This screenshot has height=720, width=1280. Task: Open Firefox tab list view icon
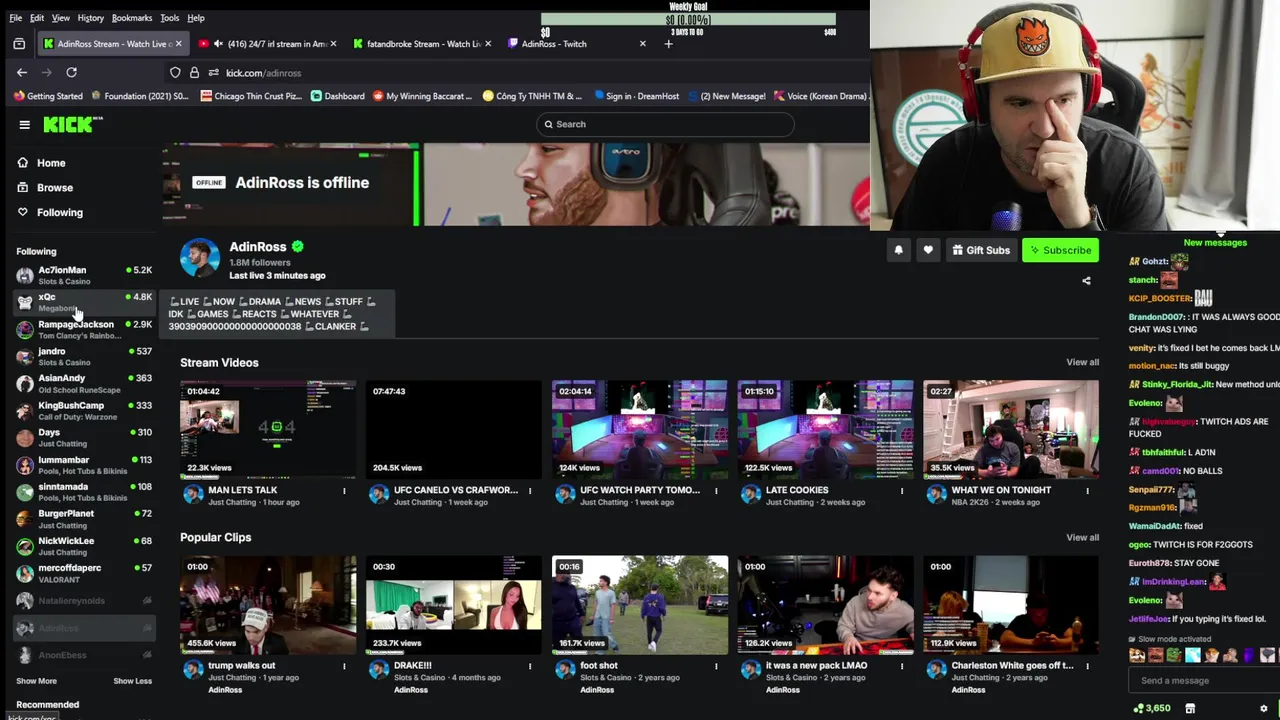click(x=19, y=44)
